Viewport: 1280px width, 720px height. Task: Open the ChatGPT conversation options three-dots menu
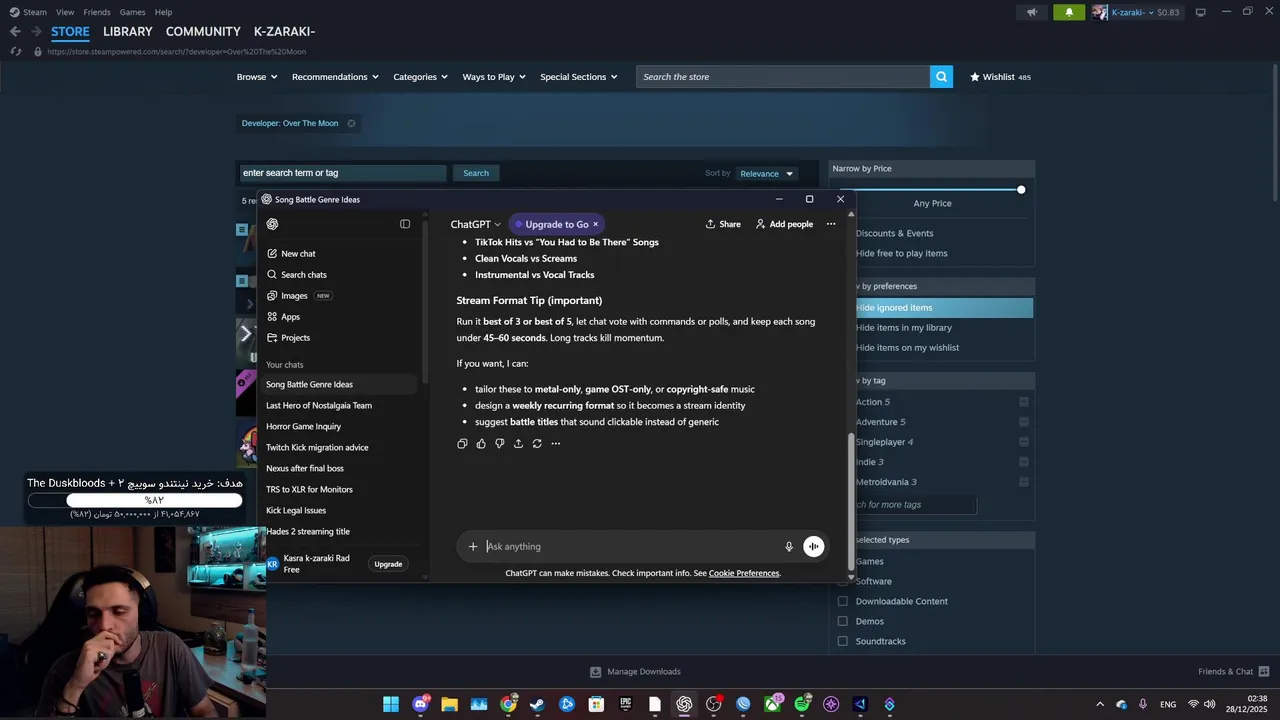pyautogui.click(x=831, y=224)
